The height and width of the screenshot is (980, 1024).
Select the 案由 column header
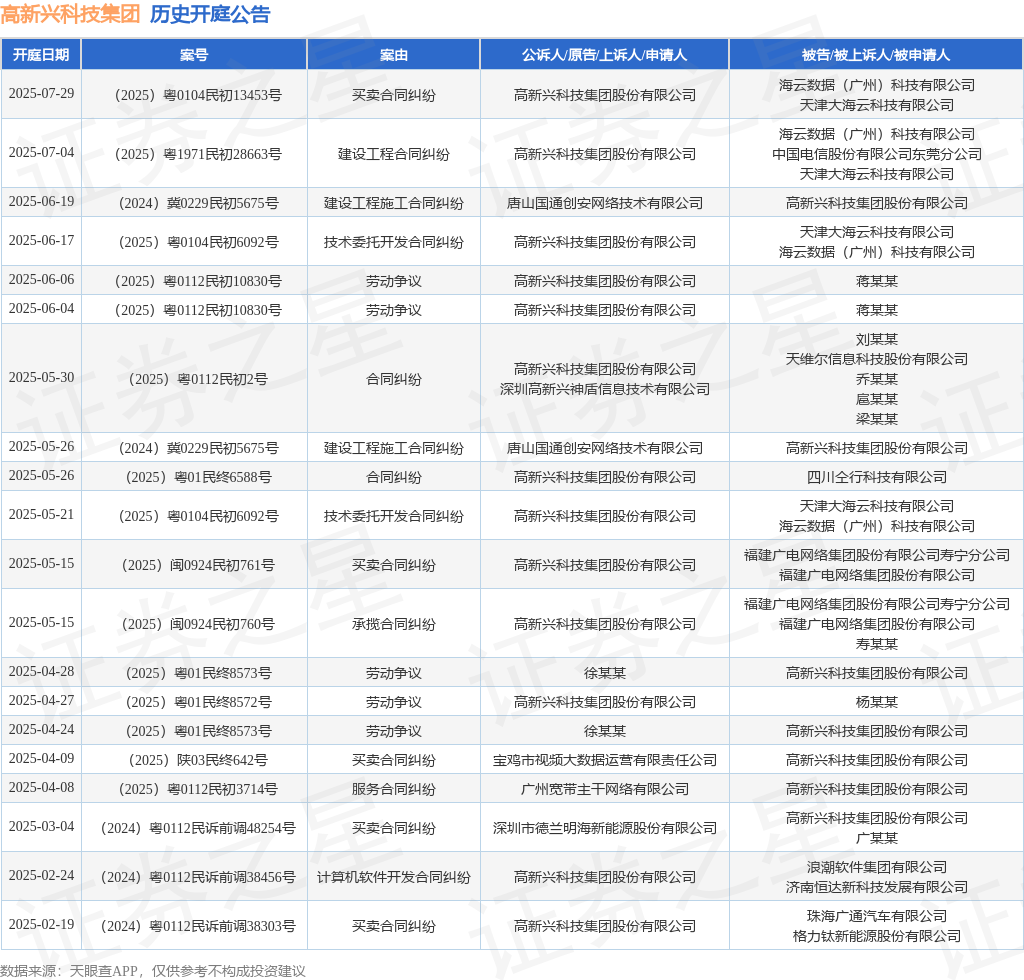tap(394, 55)
